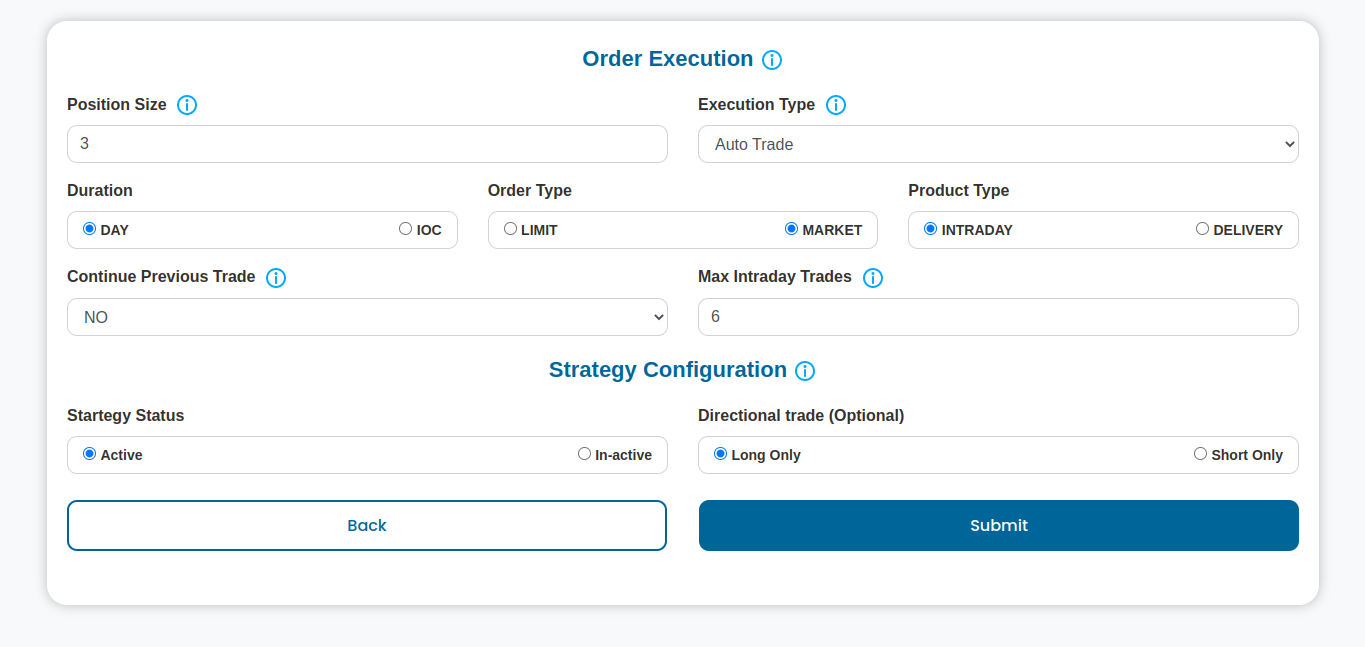This screenshot has height=647, width=1365.
Task: Click the Directional trade (Optional) label
Action: 801,415
